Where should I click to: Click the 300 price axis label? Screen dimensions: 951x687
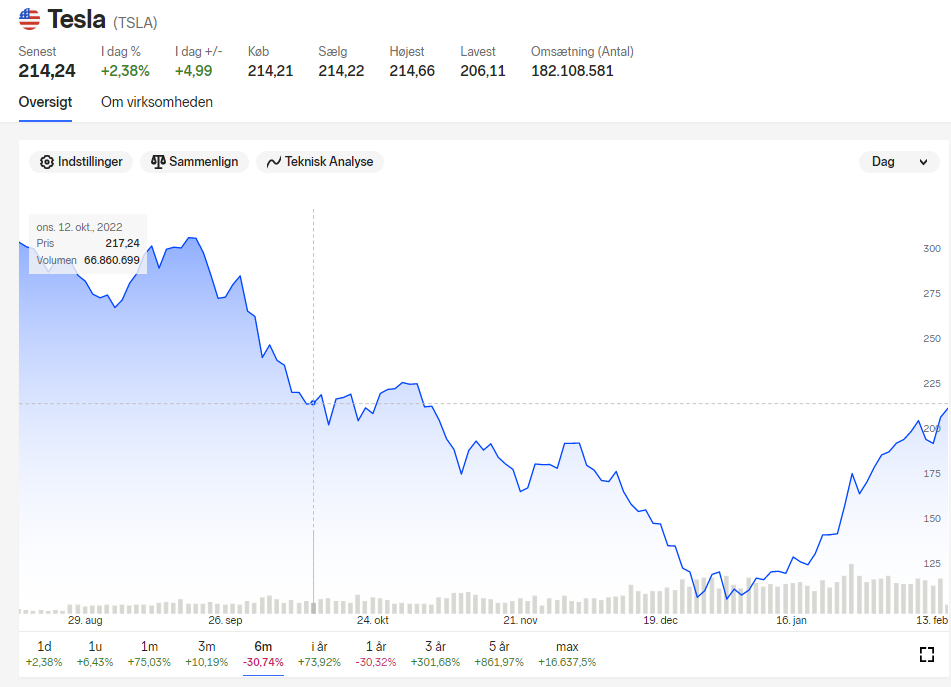click(x=932, y=249)
